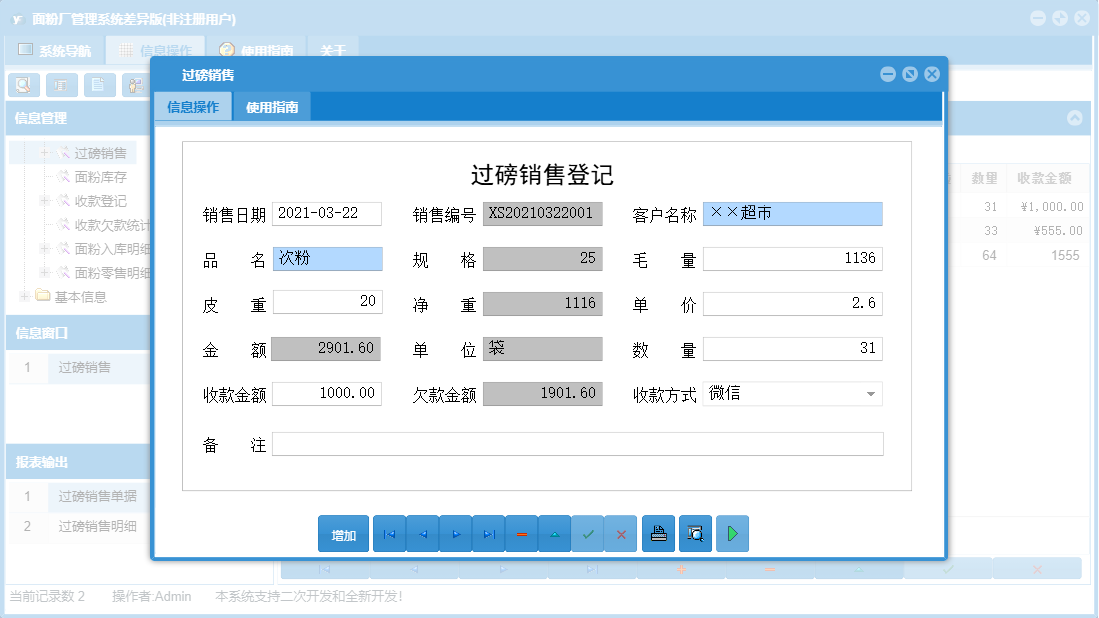
Task: Click the green run arrow icon
Action: tap(731, 533)
